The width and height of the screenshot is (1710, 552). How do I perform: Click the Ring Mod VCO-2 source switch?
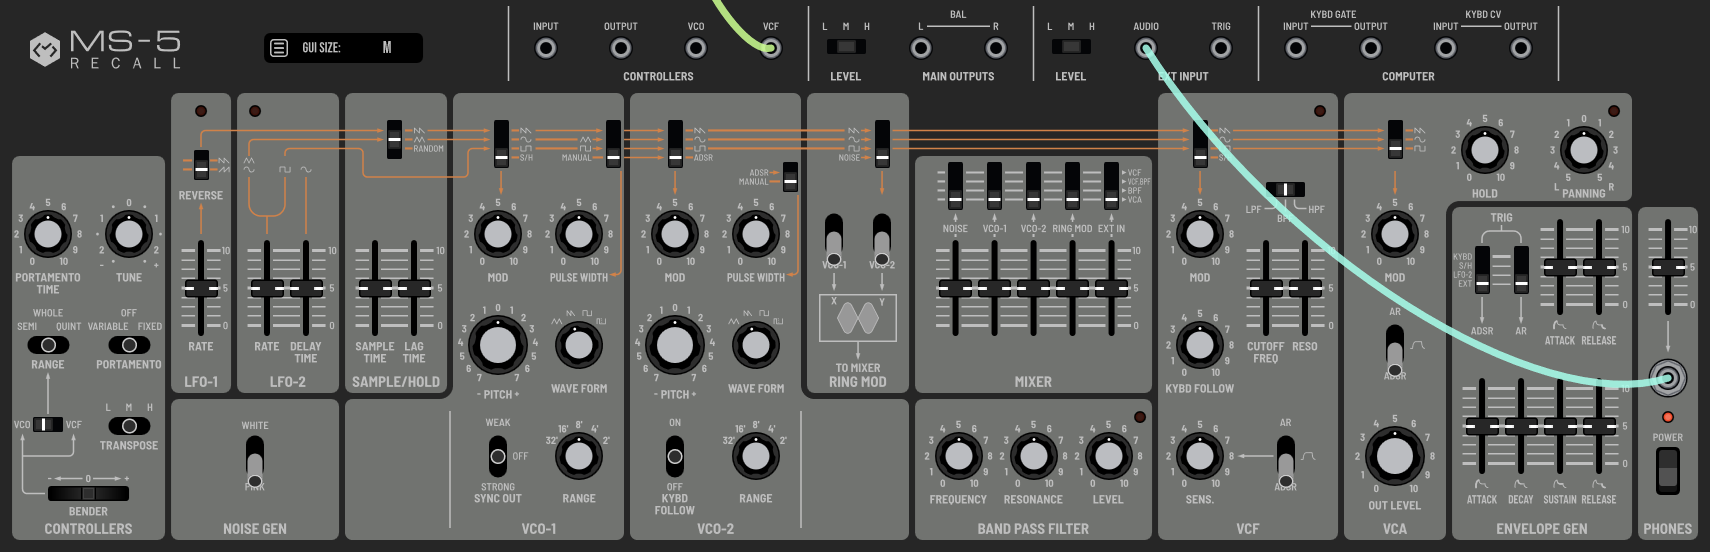[x=882, y=238]
